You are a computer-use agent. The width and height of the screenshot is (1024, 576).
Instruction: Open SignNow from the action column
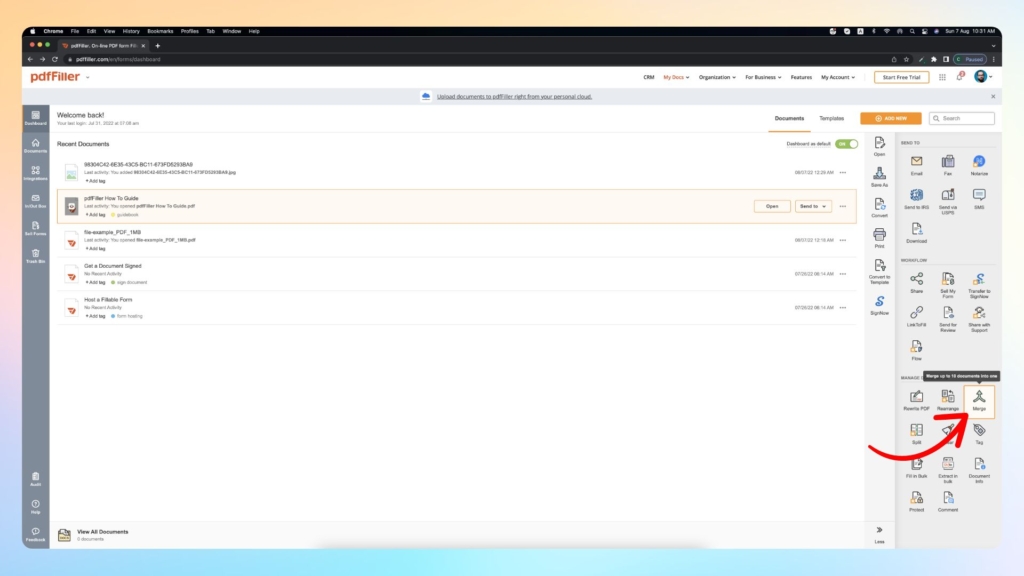coord(879,305)
